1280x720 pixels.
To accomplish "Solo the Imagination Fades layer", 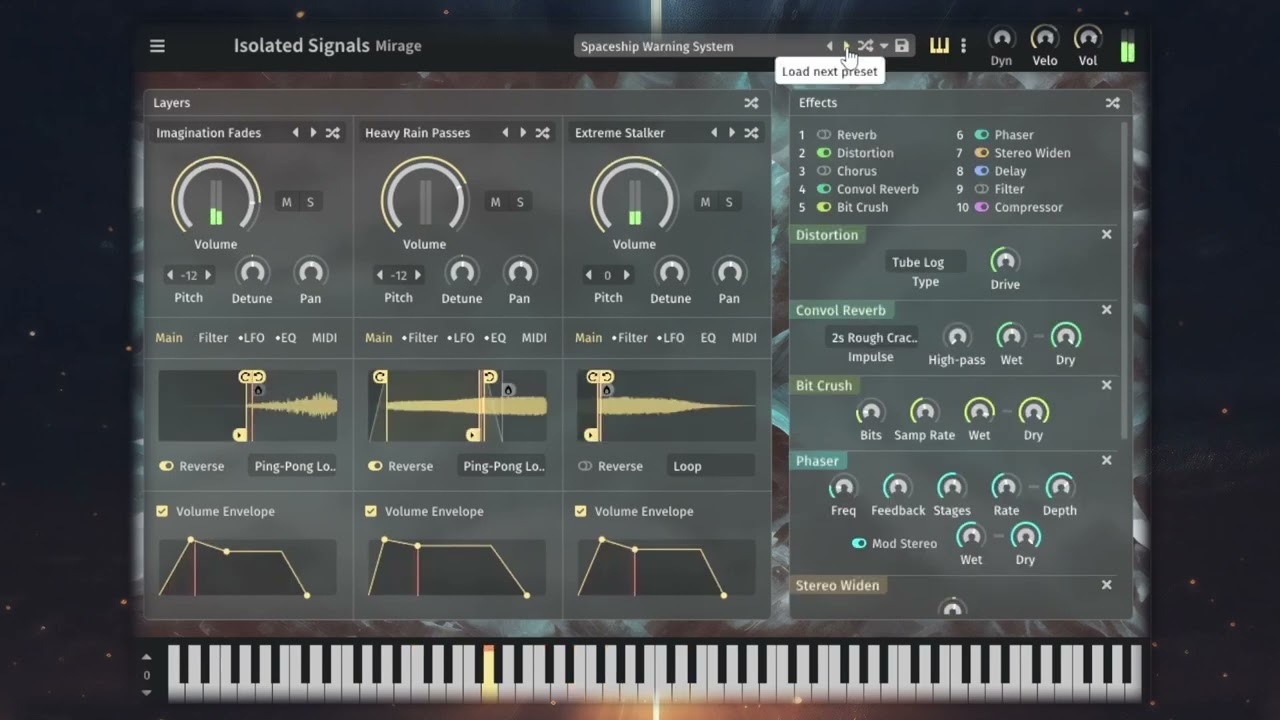I will (310, 202).
